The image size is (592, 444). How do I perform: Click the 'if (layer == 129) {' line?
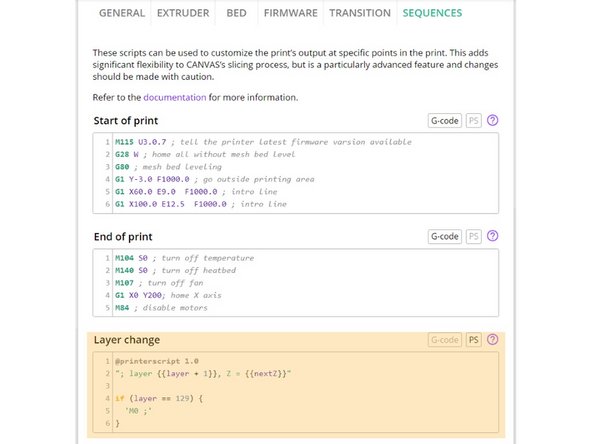point(159,399)
